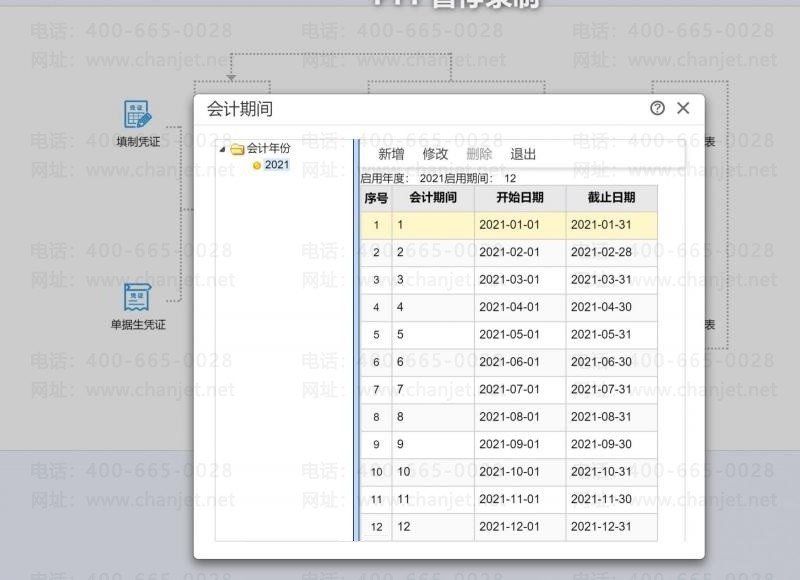Click the 开始日期 column header
The width and height of the screenshot is (800, 580).
520,198
